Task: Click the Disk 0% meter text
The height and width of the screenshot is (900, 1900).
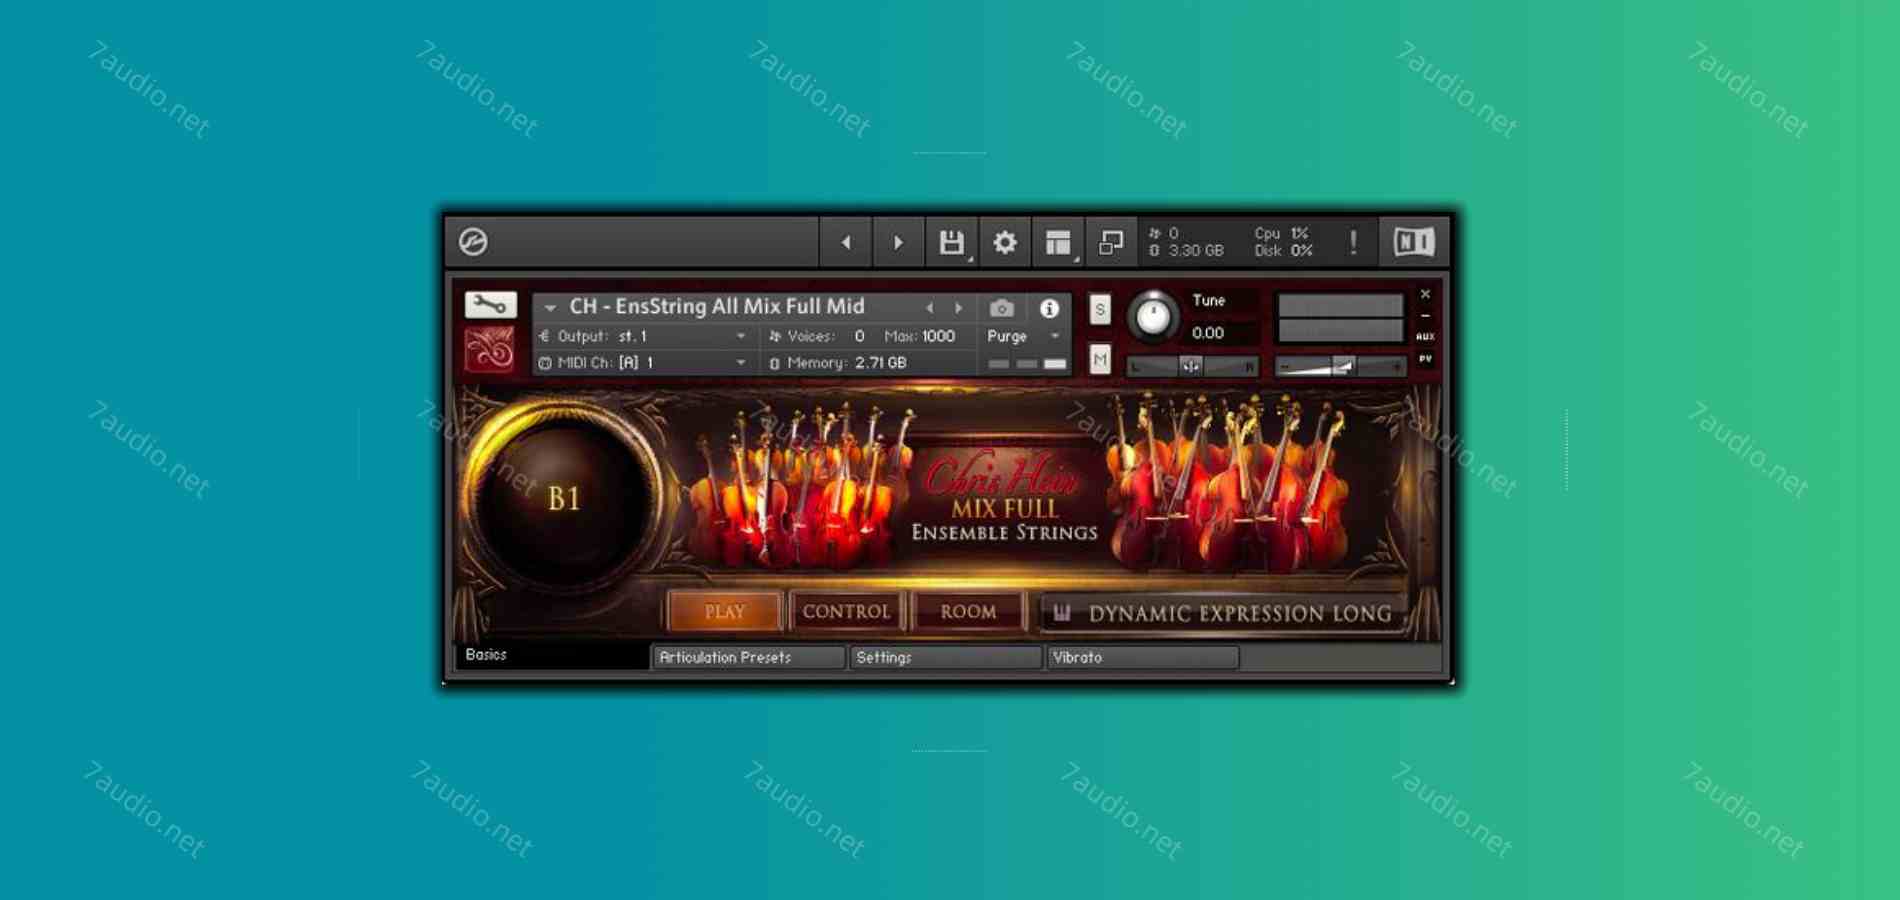Action: [1284, 251]
